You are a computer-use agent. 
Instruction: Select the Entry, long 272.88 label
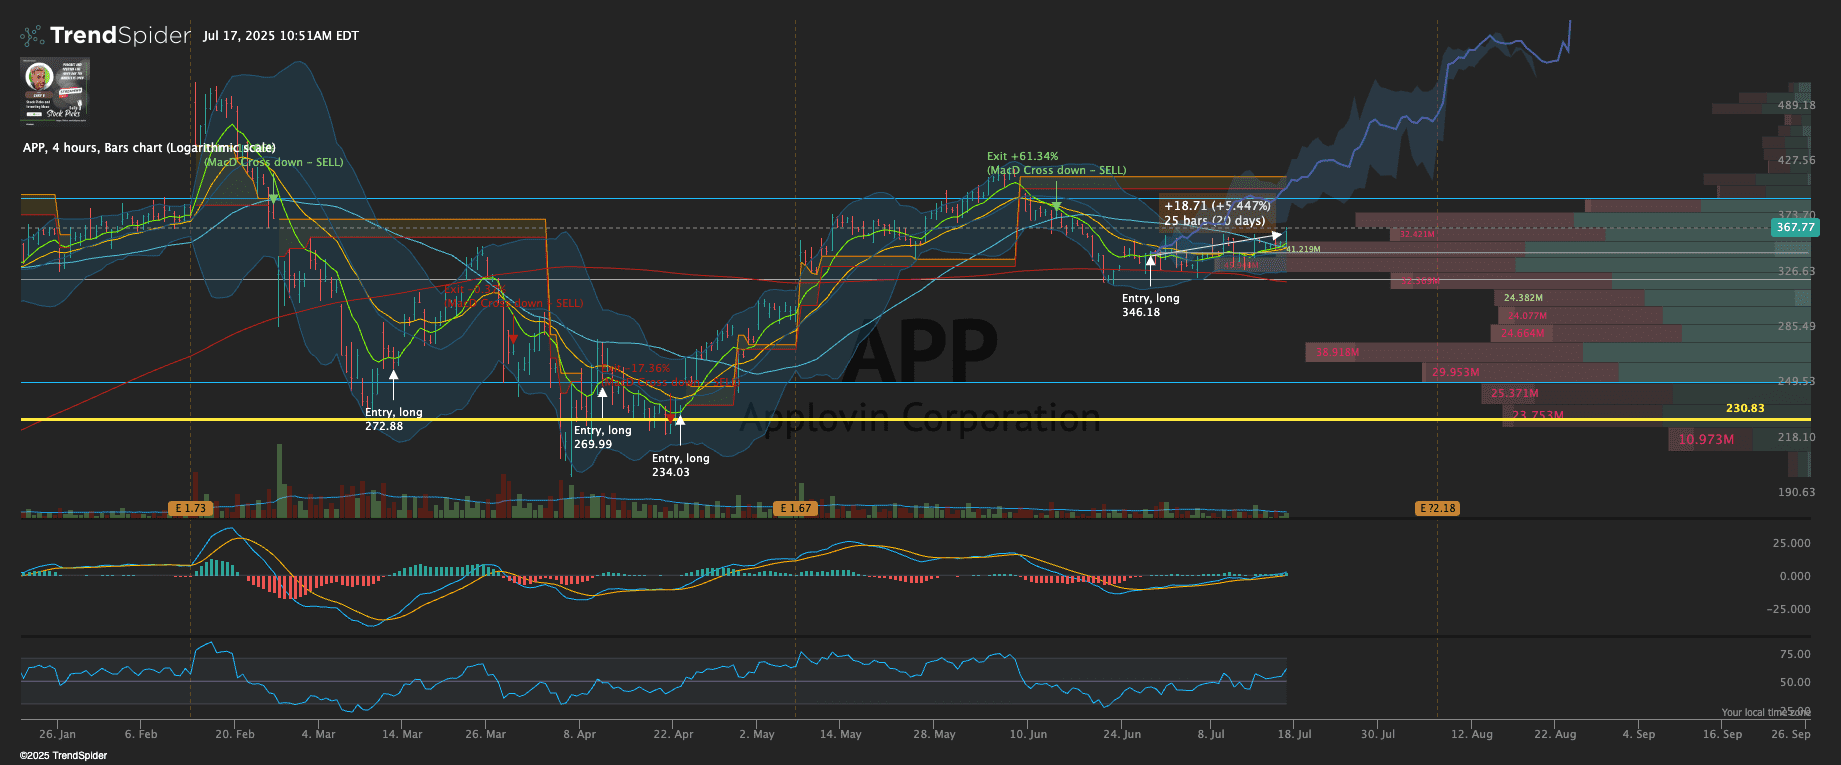394,419
